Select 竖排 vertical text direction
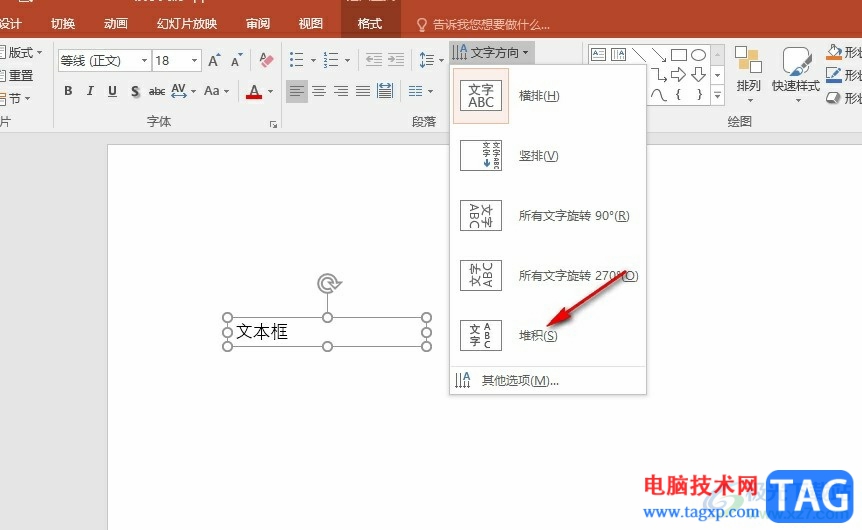This screenshot has width=862, height=530. [x=548, y=156]
